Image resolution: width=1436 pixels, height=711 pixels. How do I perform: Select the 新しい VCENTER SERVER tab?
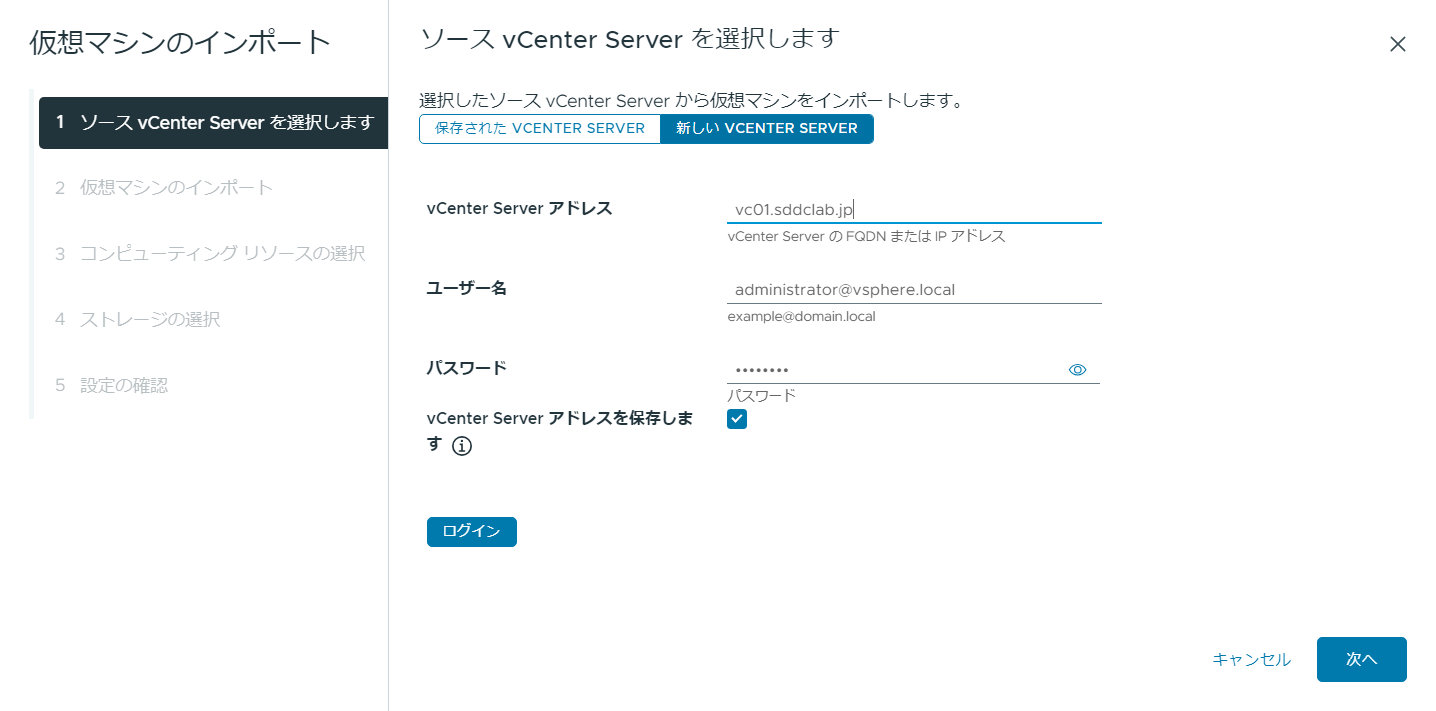coord(767,129)
